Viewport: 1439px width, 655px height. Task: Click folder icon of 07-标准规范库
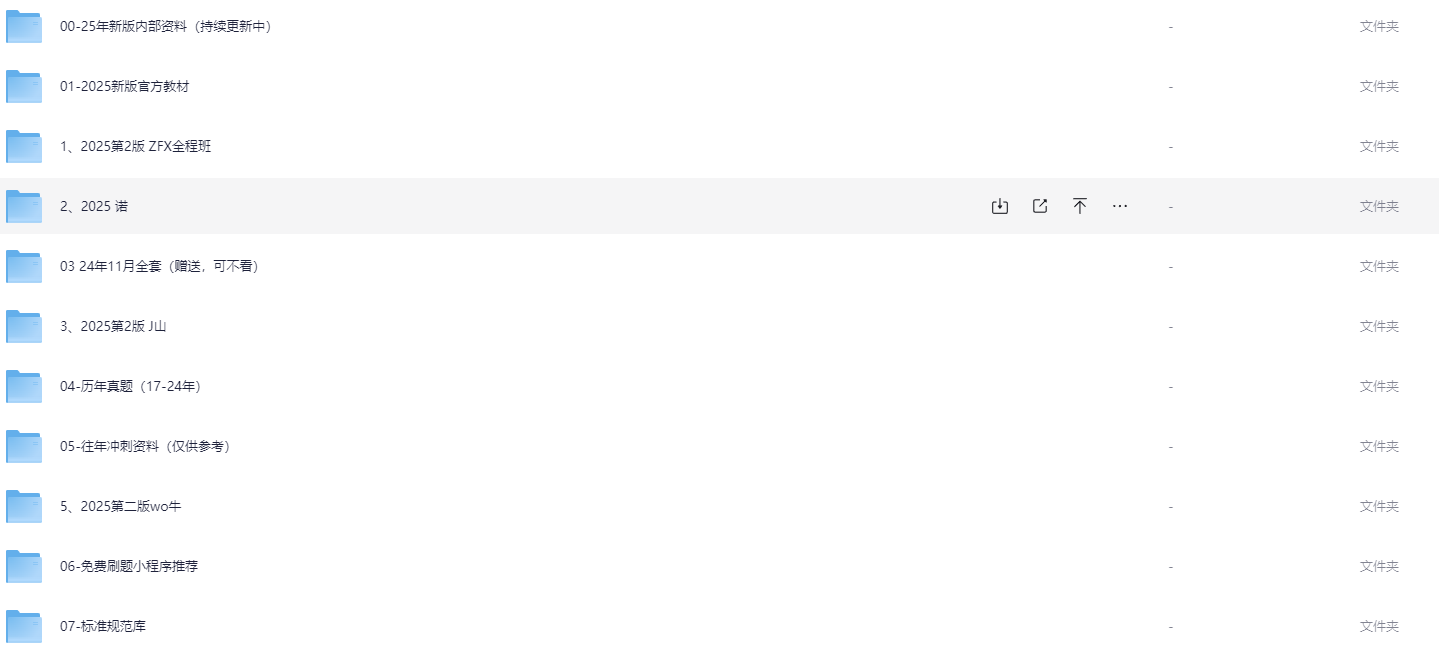[24, 626]
